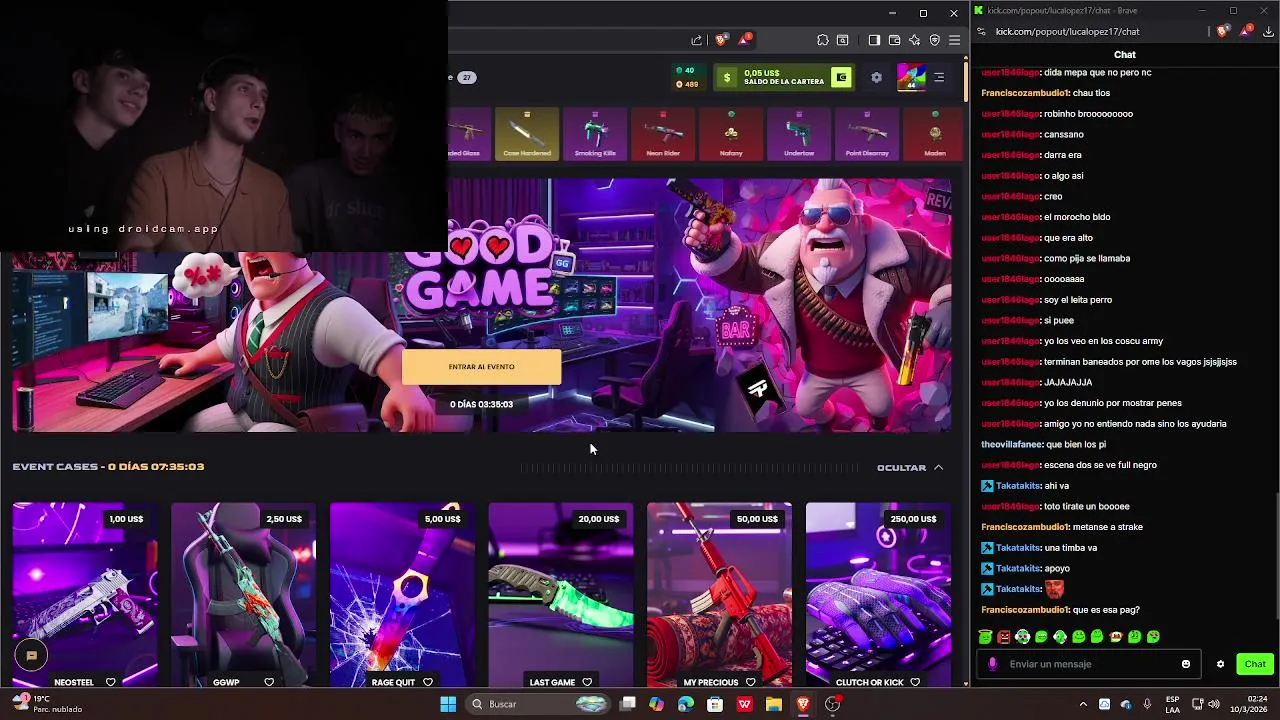Open the weather widget showing 19°C
Image resolution: width=1280 pixels, height=720 pixels.
[48, 704]
